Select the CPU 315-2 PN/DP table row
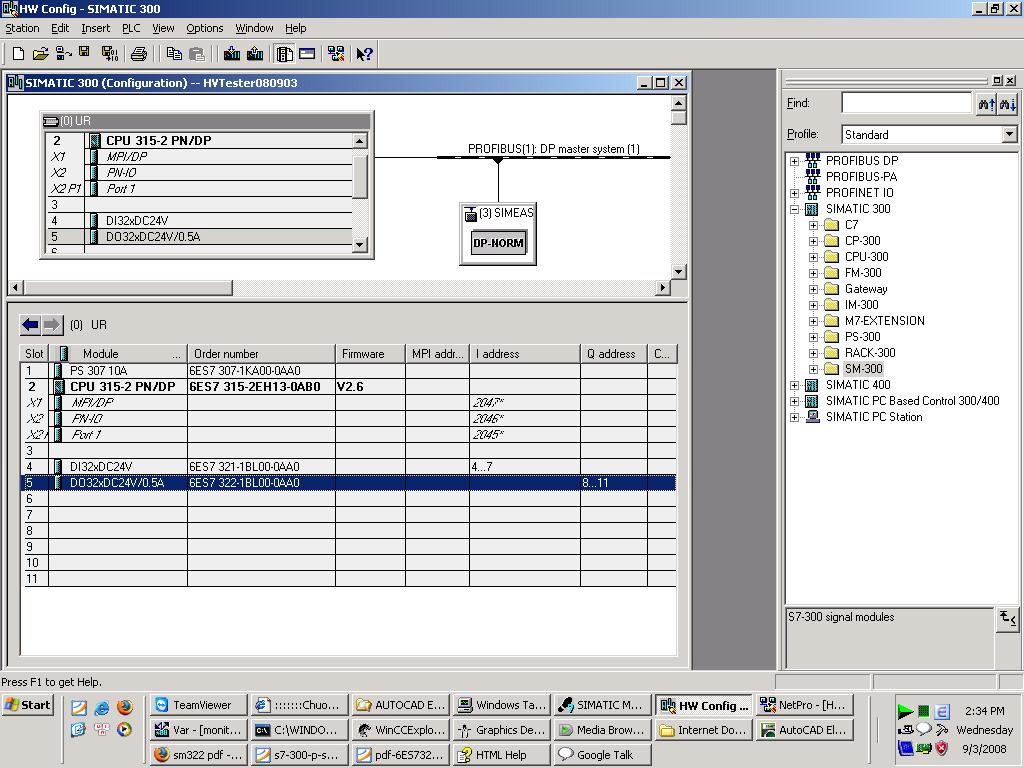This screenshot has width=1024, height=768. pos(122,387)
